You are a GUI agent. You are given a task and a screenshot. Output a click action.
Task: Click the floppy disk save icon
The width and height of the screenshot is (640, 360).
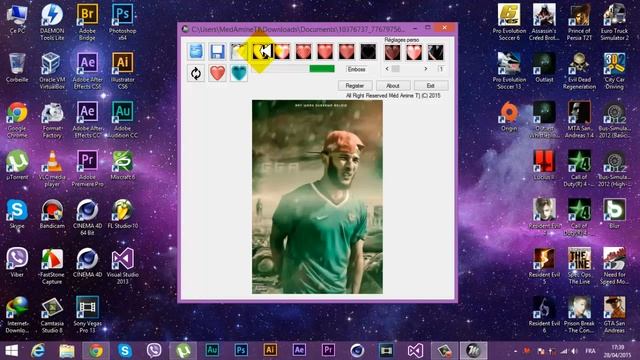tap(217, 52)
